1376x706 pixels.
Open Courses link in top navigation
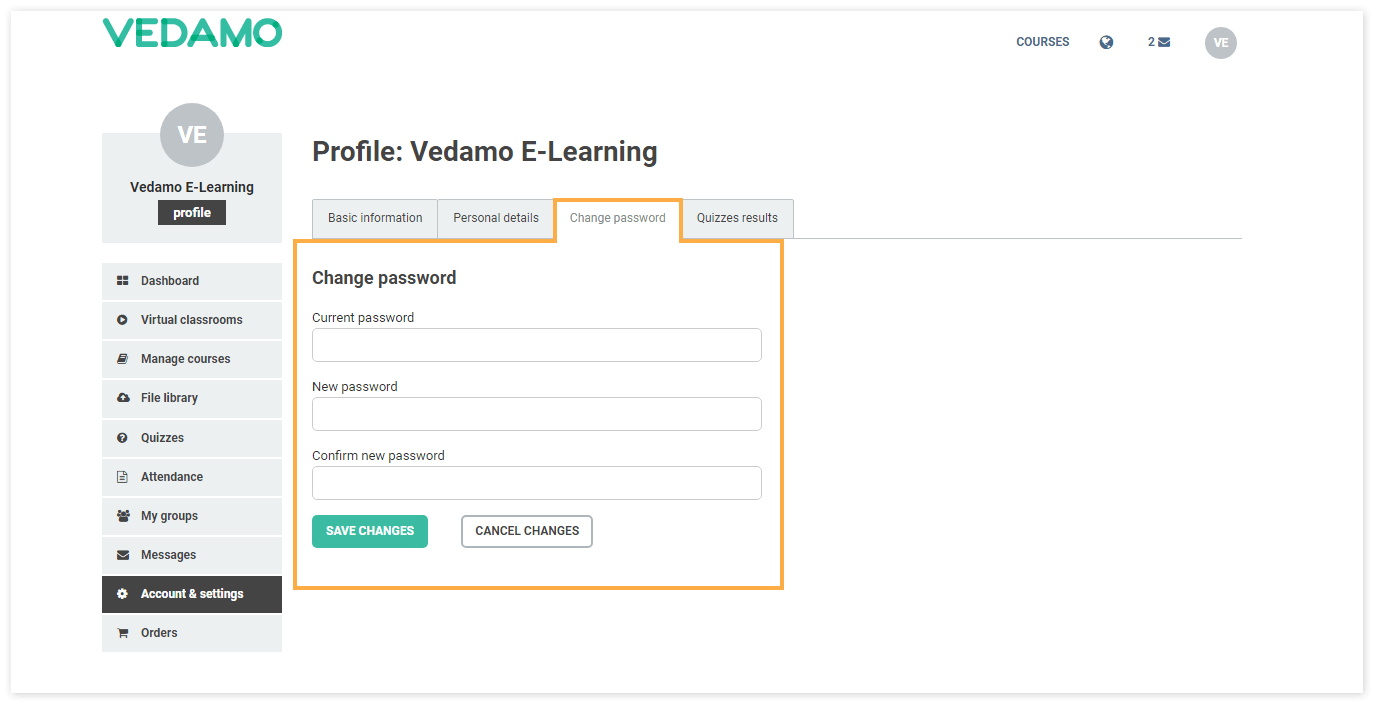coord(1042,42)
